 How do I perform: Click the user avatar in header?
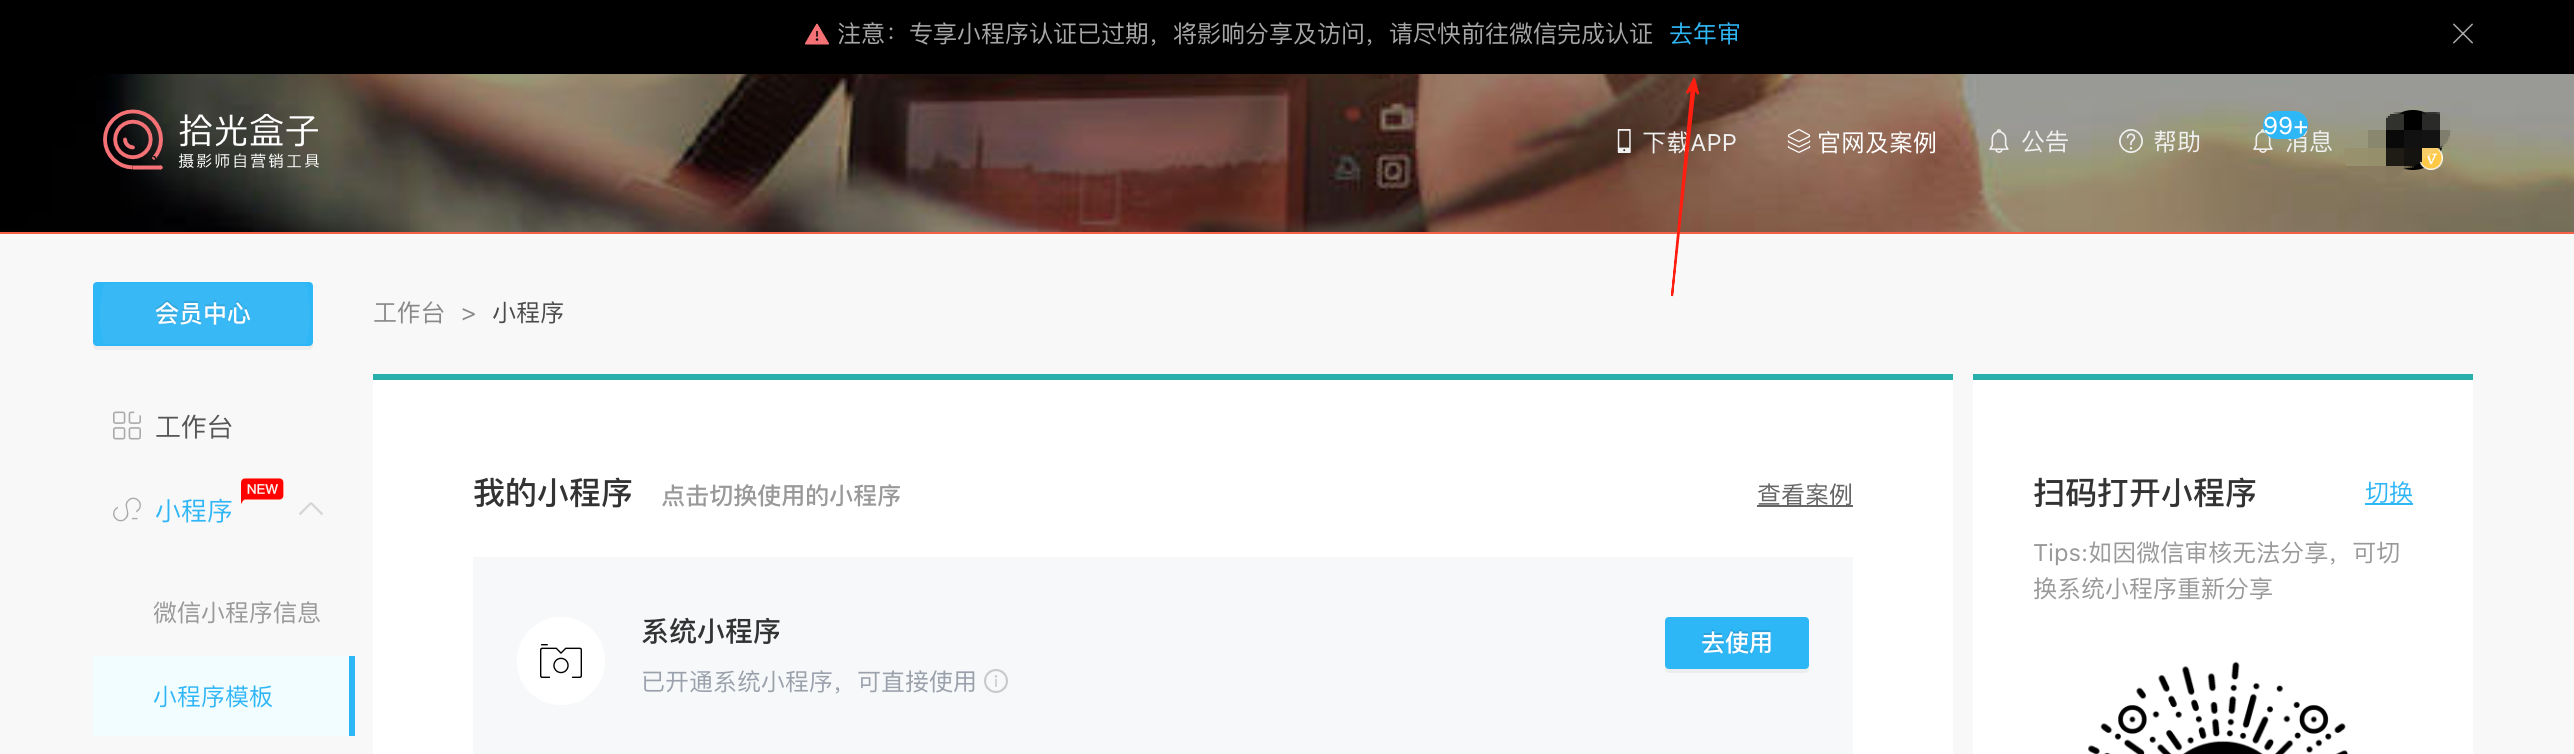pos(2413,140)
